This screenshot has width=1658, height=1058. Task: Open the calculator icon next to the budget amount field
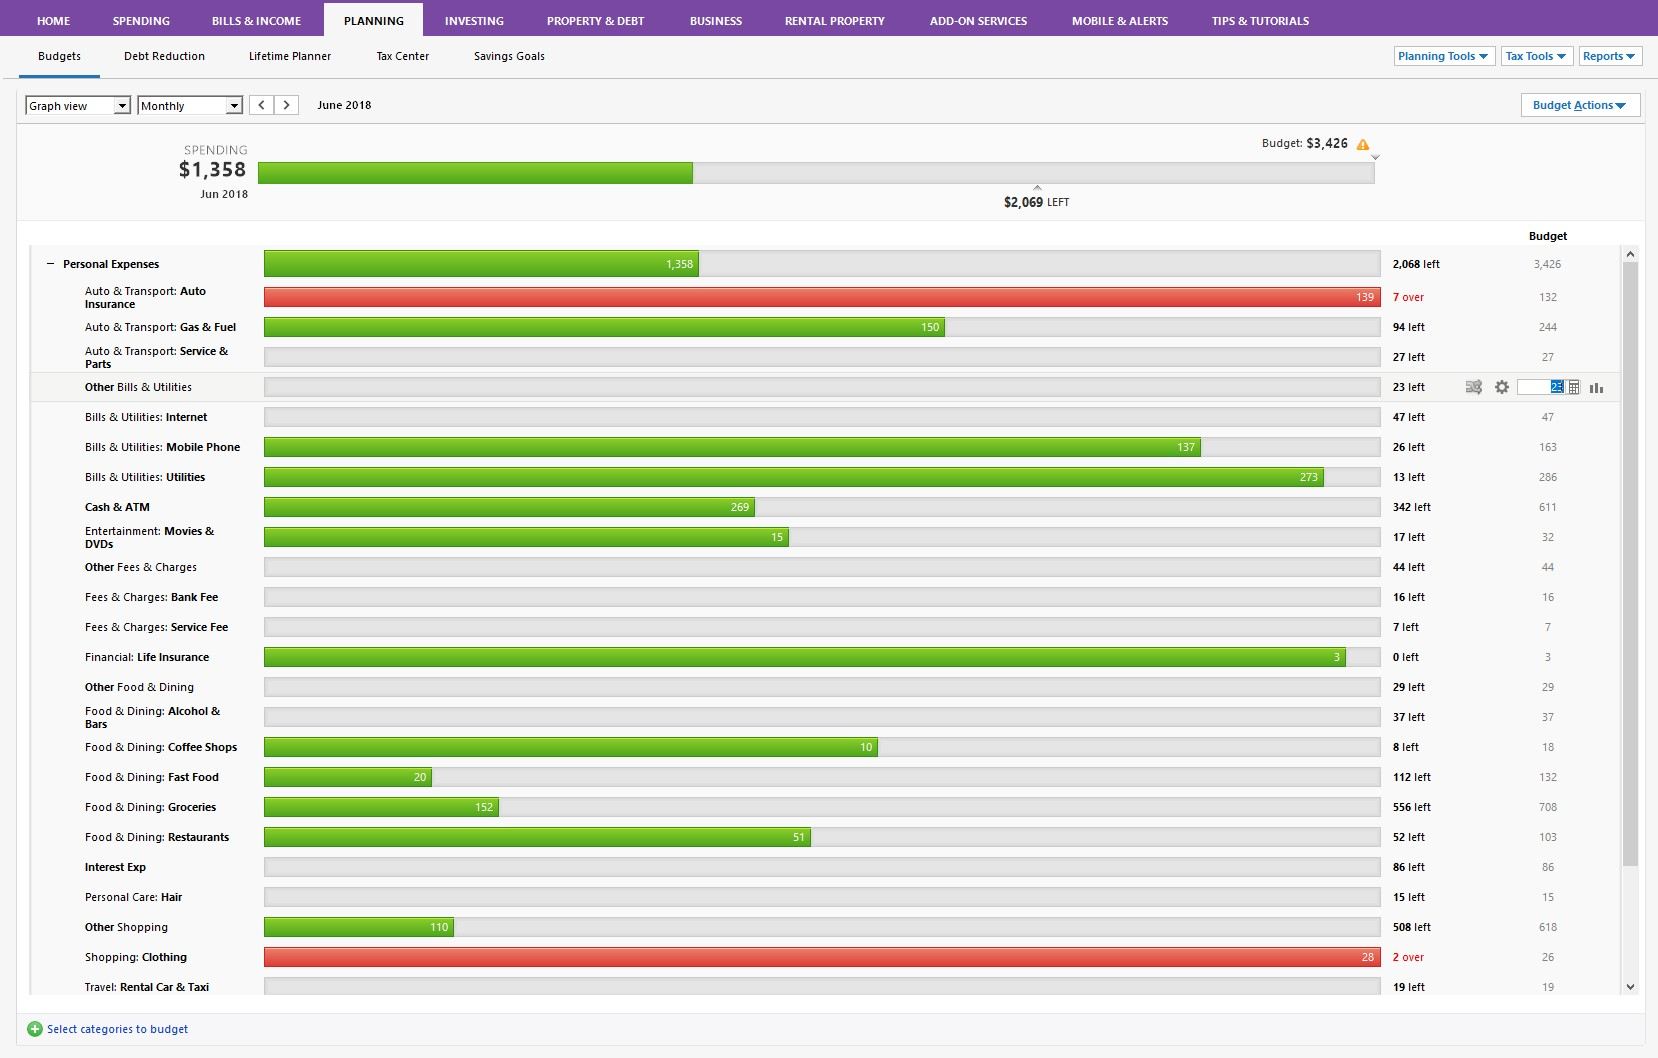pos(1574,387)
